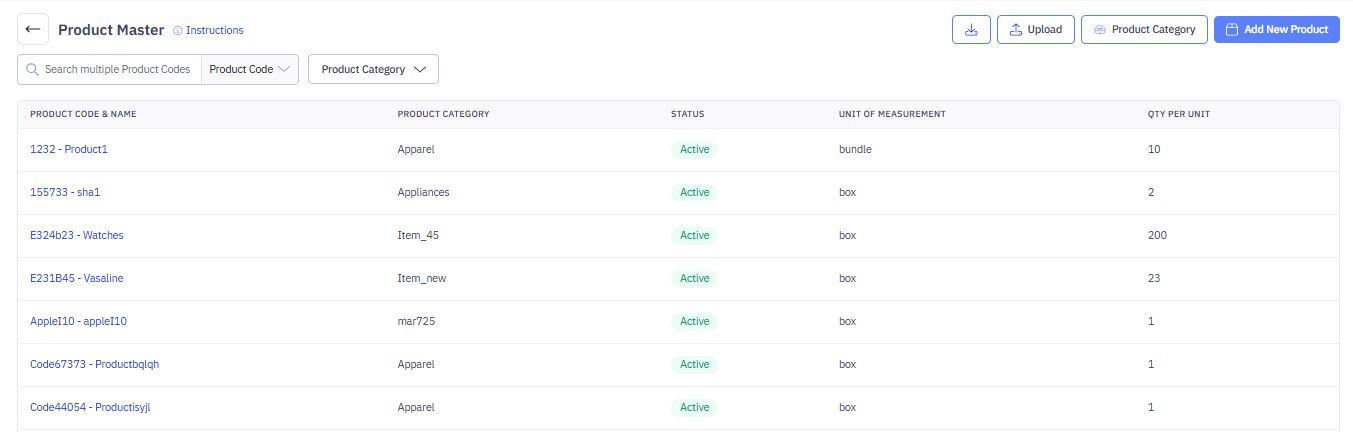Click the back arrow icon
The height and width of the screenshot is (432, 1353).
coord(33,30)
